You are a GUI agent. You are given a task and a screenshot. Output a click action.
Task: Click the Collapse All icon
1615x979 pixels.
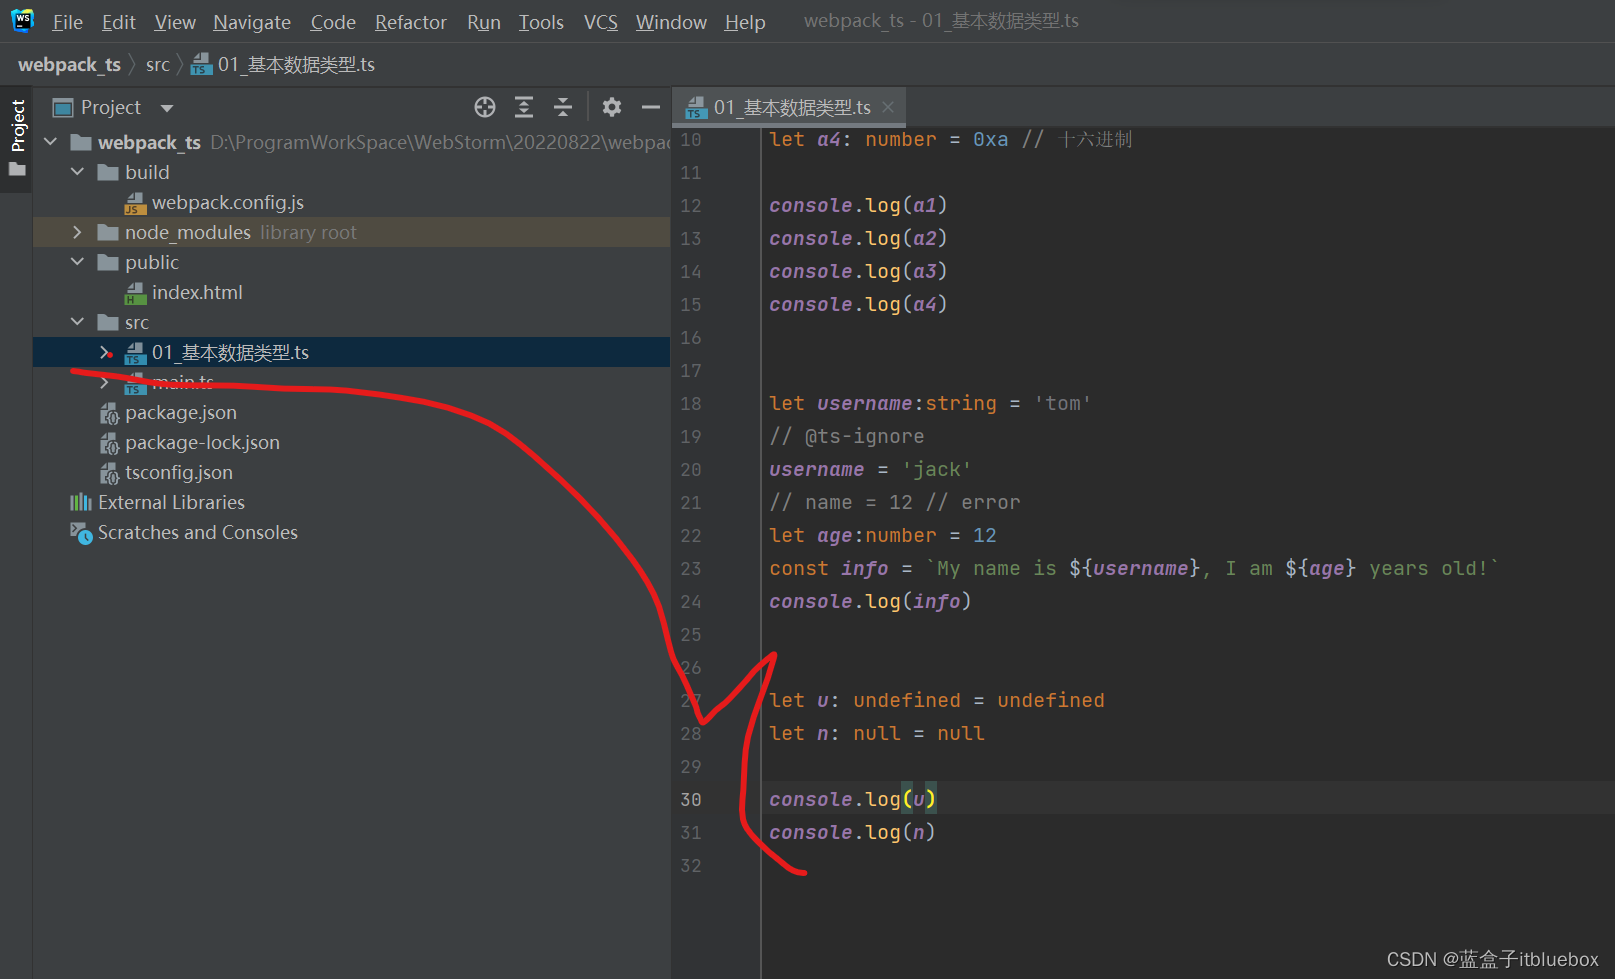point(563,107)
